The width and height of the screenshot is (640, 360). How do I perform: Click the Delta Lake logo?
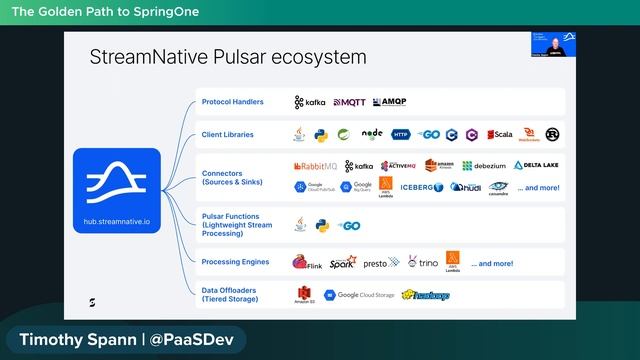pyautogui.click(x=536, y=165)
